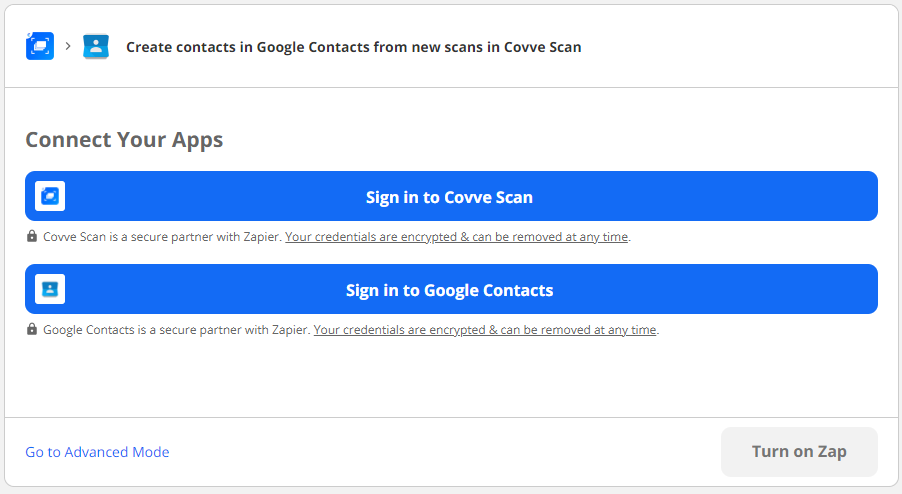Turn on Zap
This screenshot has height=494, width=902.
[799, 452]
